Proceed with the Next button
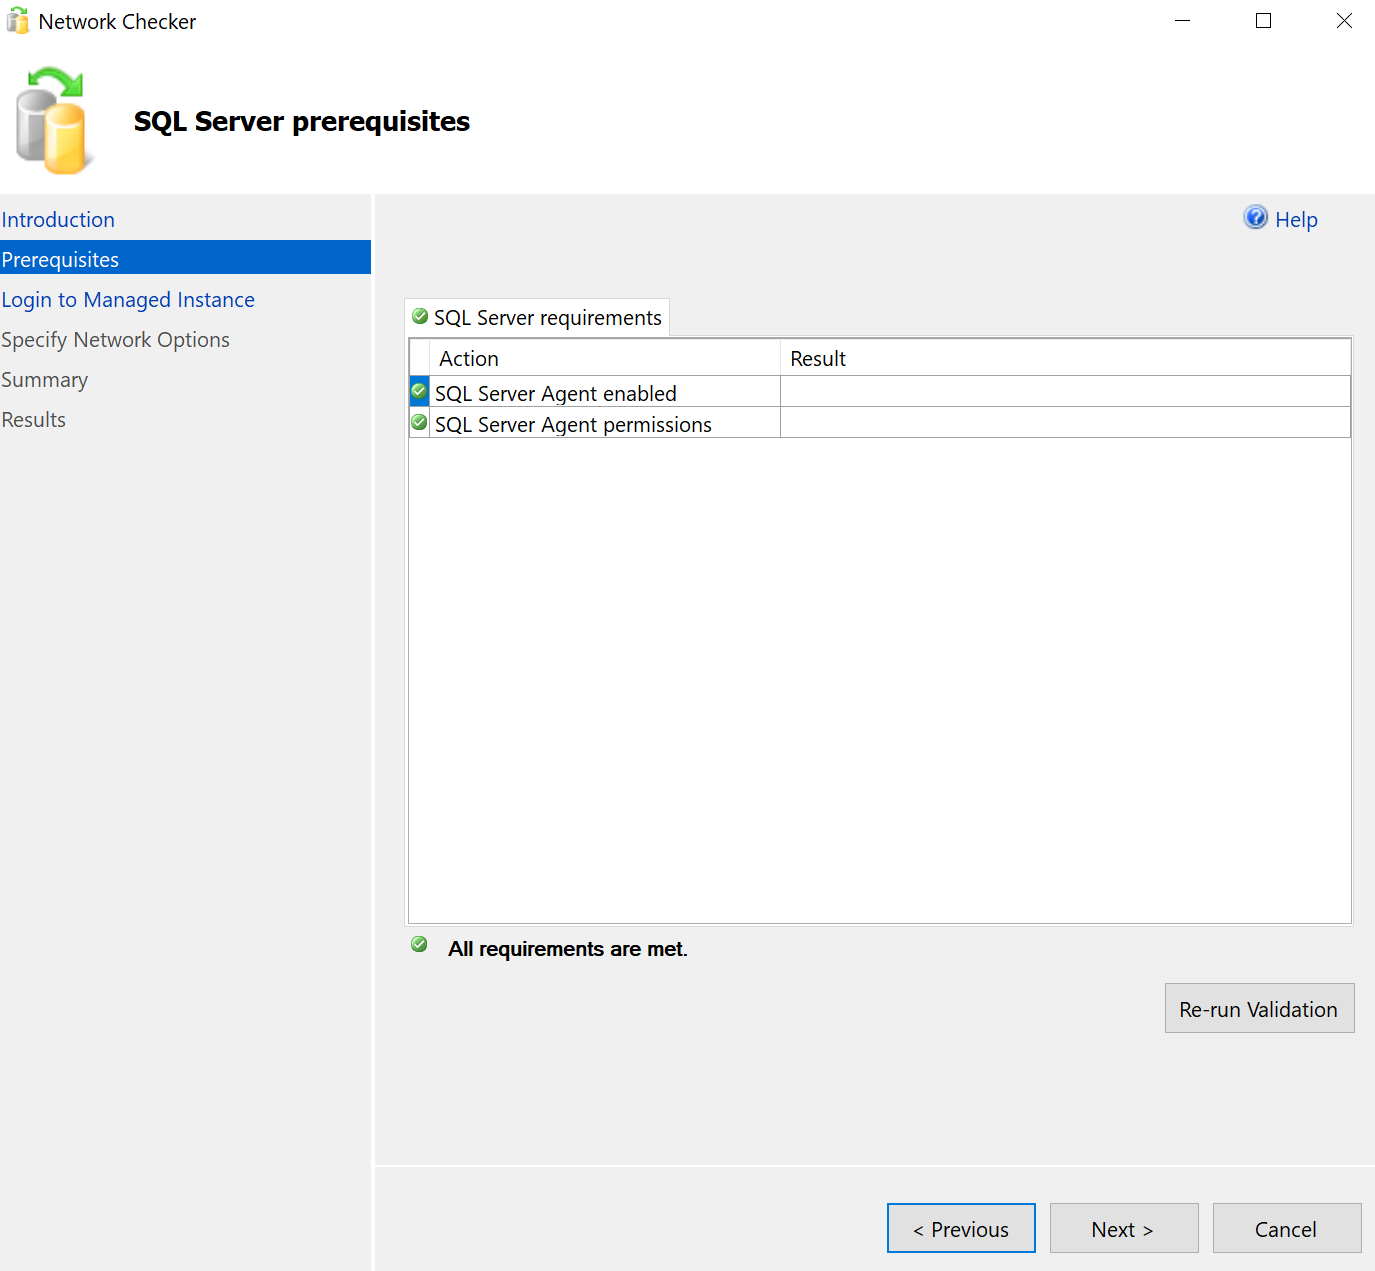The height and width of the screenshot is (1271, 1375). coord(1124,1228)
